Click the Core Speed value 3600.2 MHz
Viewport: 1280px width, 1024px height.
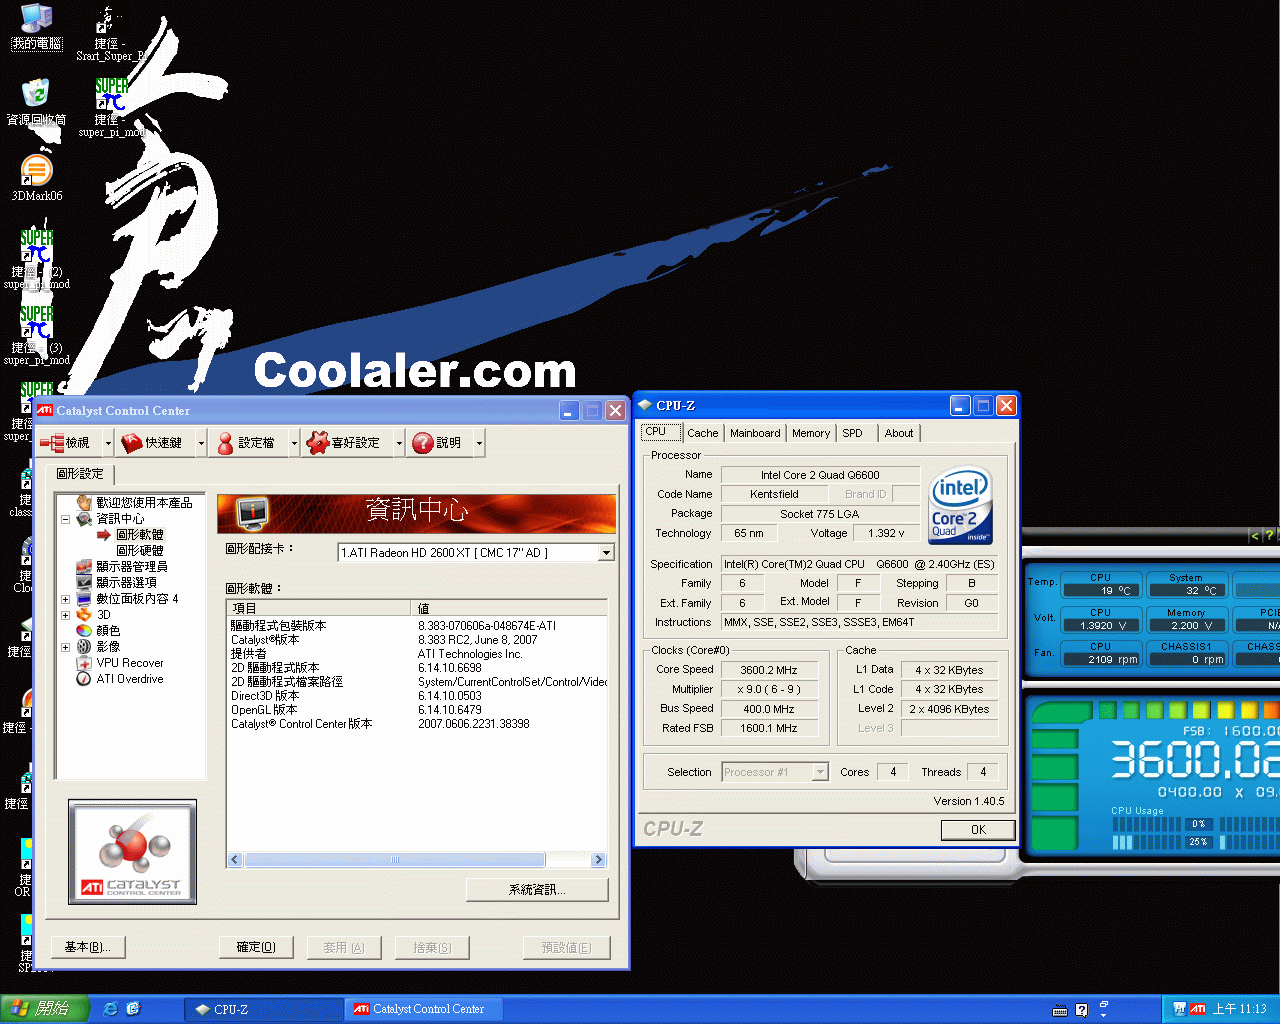(768, 670)
